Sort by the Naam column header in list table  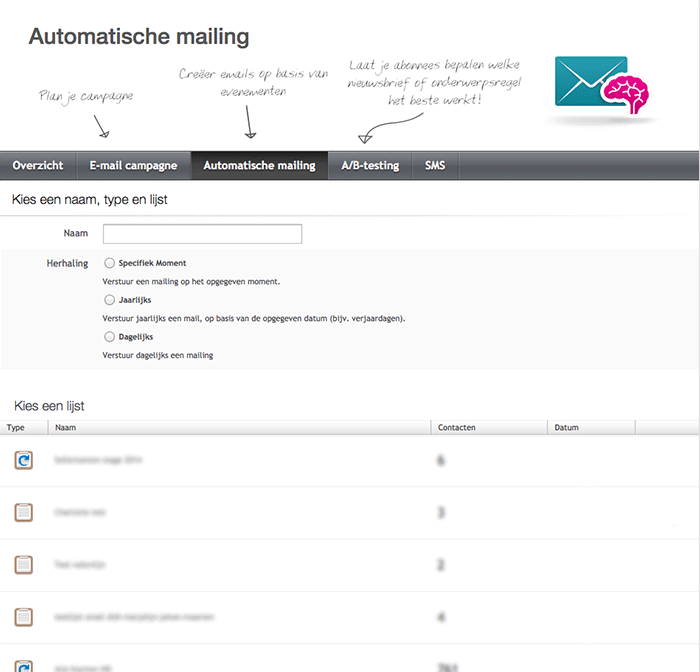[x=67, y=428]
